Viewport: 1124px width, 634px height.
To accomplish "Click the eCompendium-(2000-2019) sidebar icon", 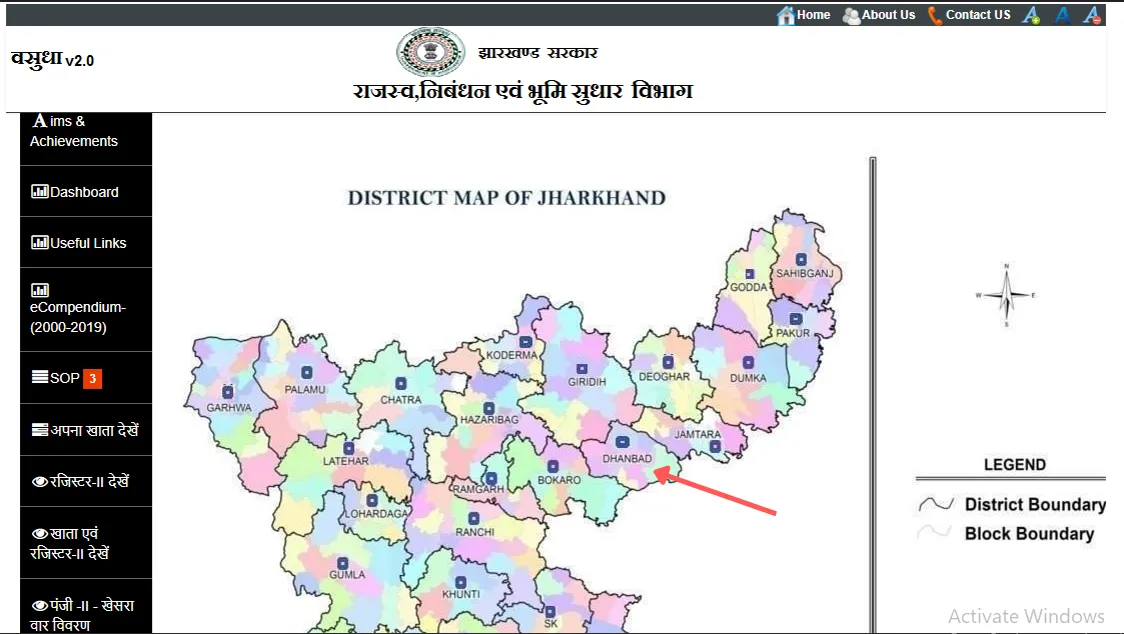I will pos(40,289).
